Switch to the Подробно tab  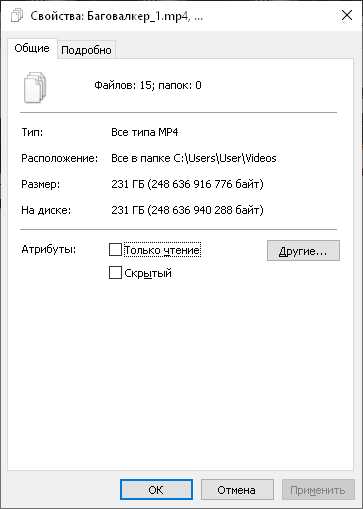(x=86, y=50)
